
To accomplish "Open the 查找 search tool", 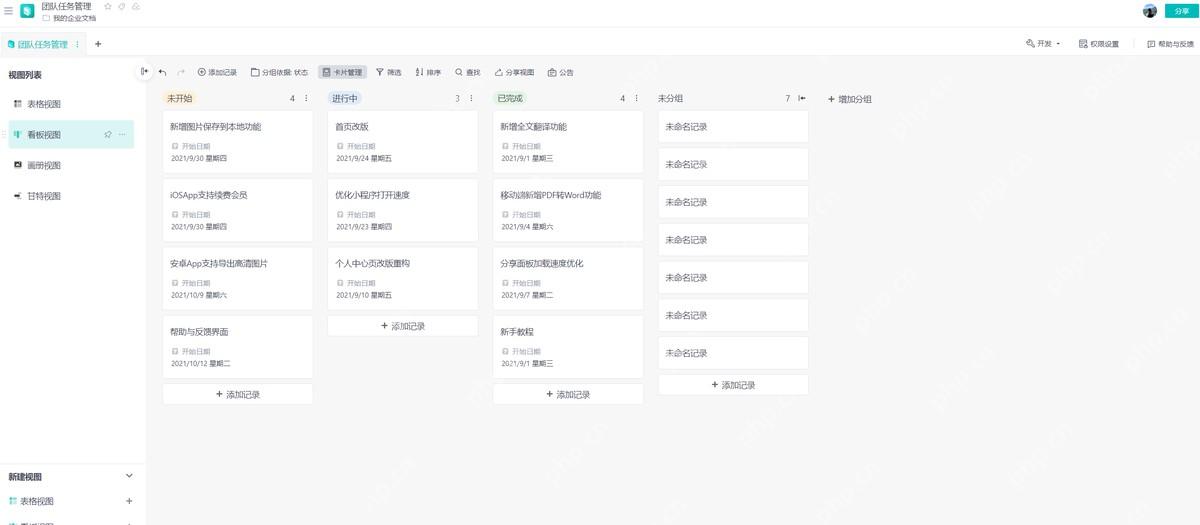I will (468, 72).
